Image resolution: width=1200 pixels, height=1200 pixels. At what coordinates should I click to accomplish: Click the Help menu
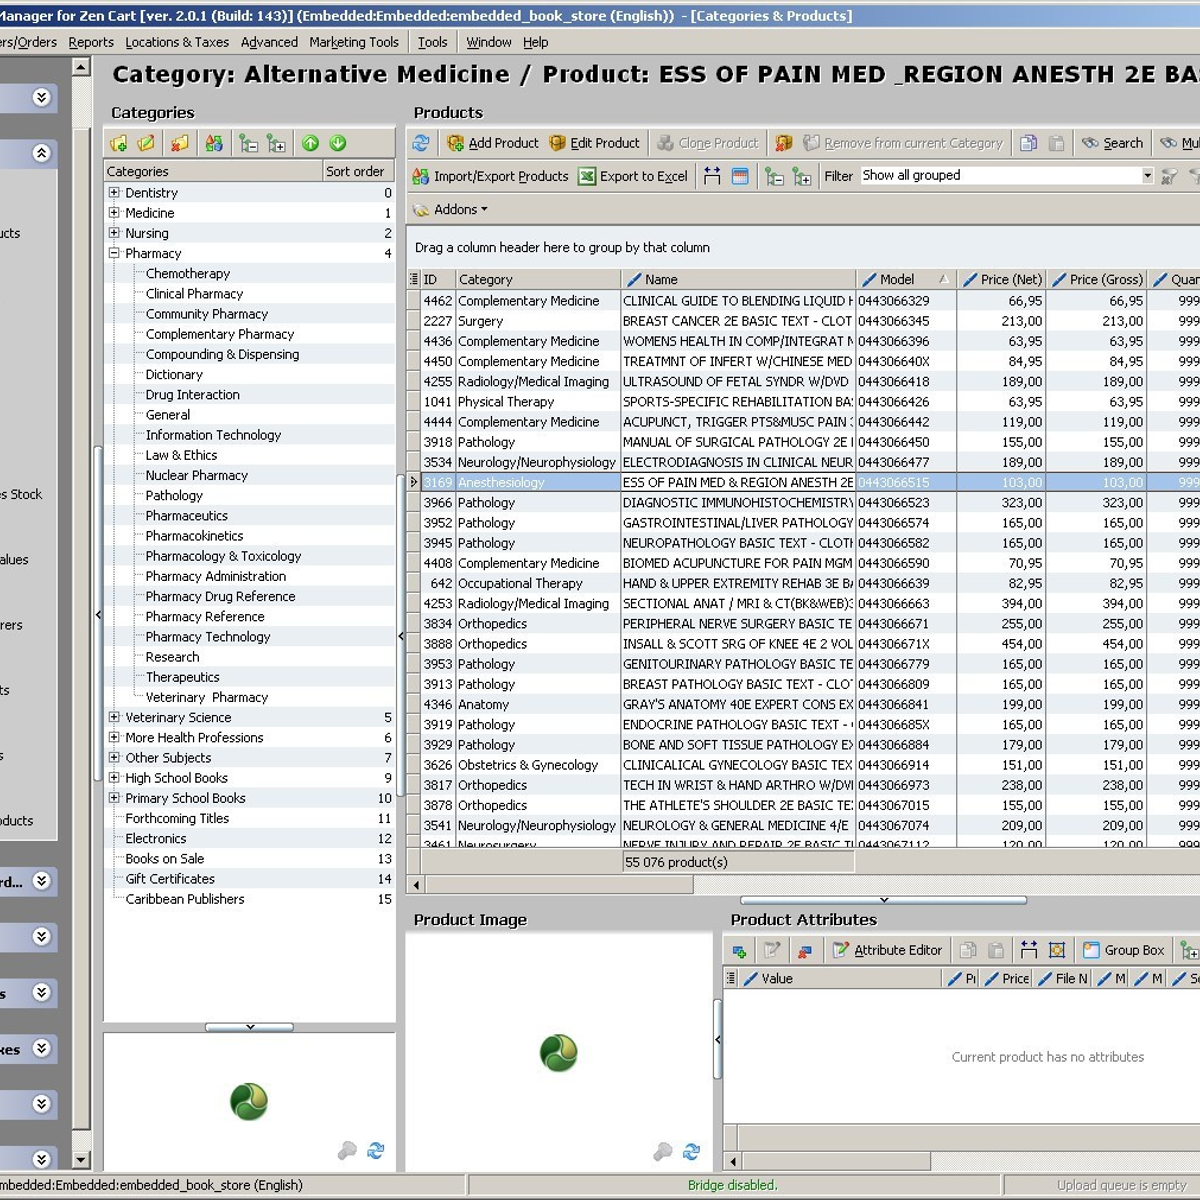coord(536,42)
